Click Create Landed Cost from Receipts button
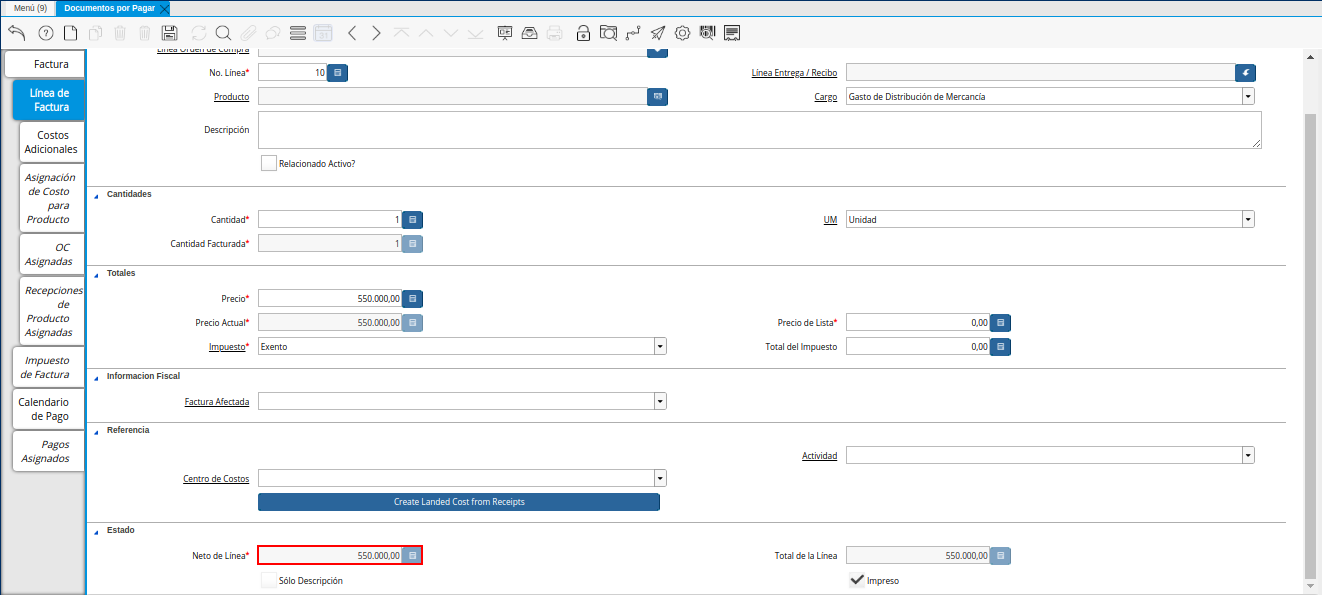 point(459,502)
